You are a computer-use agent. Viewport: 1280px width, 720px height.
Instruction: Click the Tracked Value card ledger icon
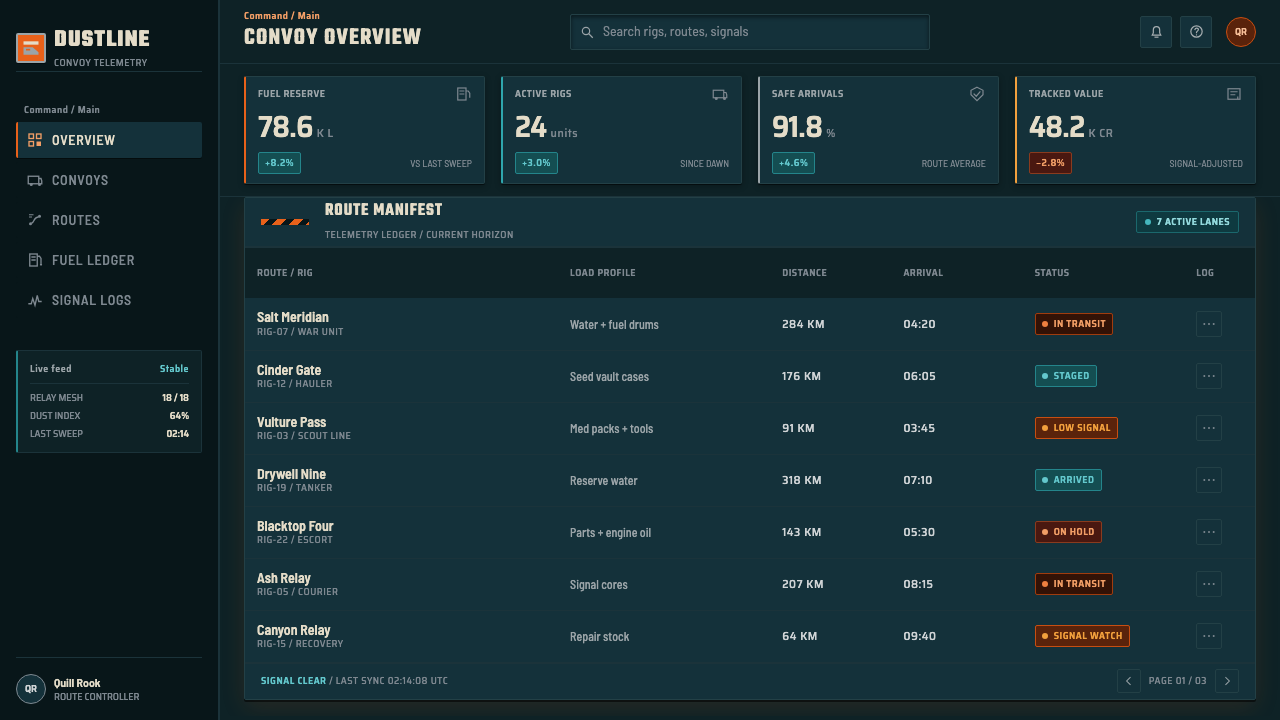[1234, 94]
